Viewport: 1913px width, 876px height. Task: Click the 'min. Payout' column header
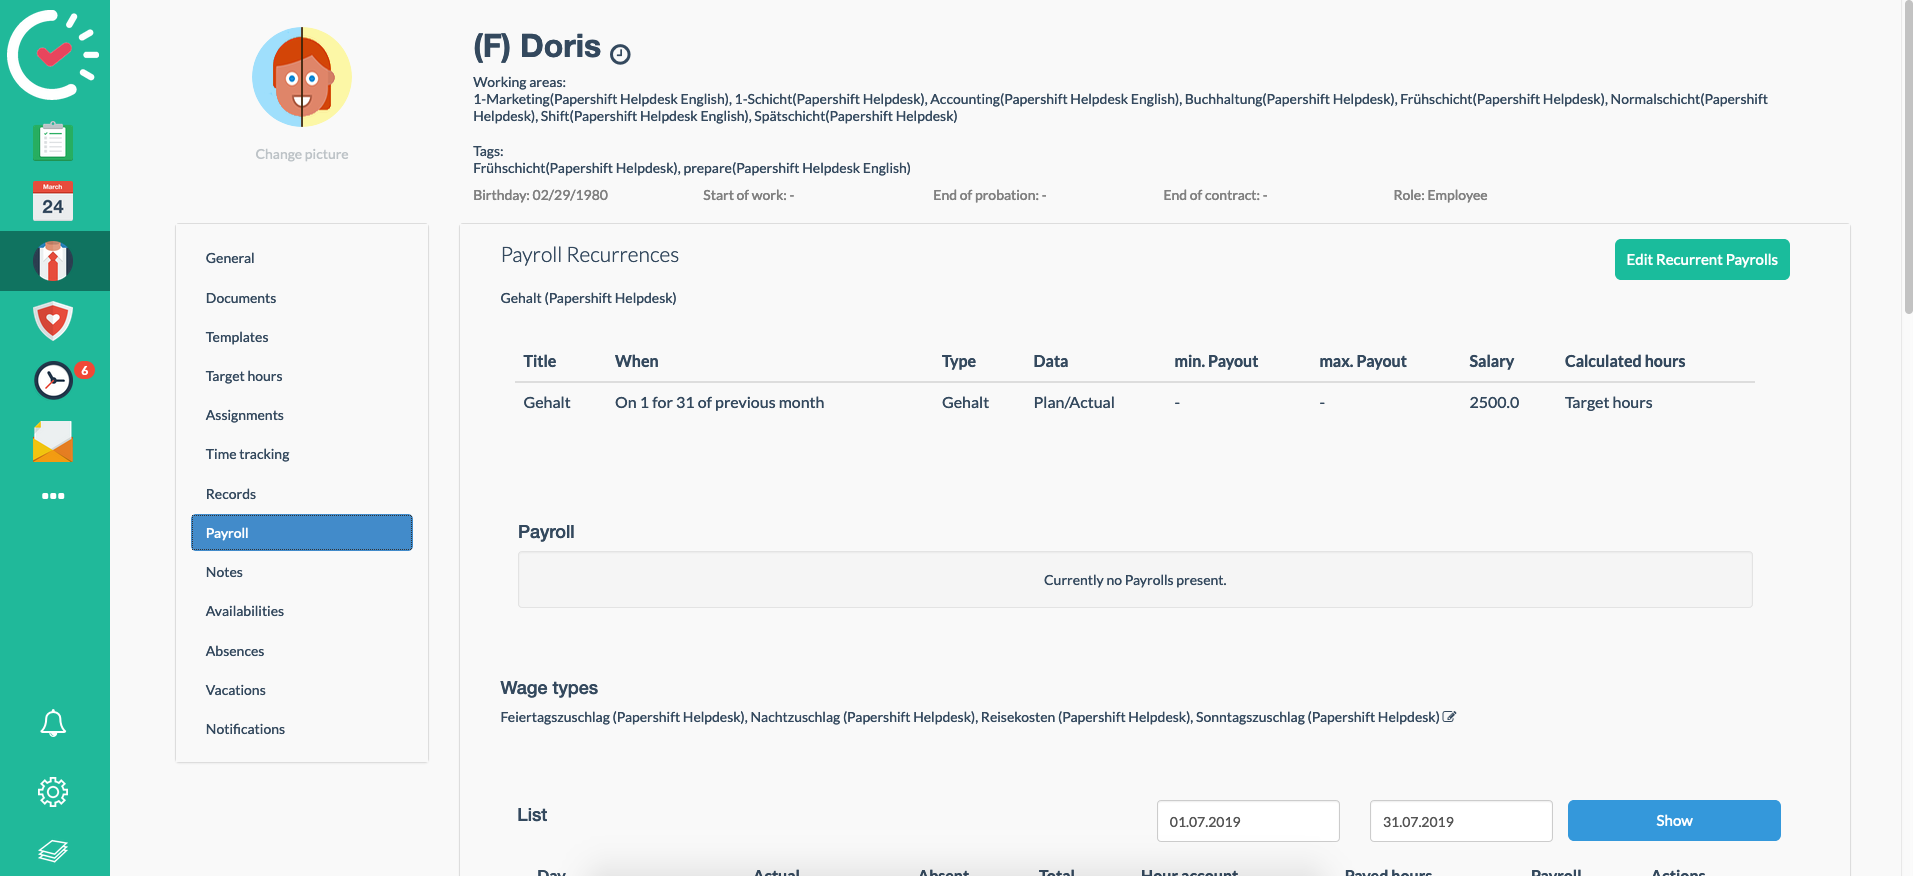click(x=1216, y=361)
